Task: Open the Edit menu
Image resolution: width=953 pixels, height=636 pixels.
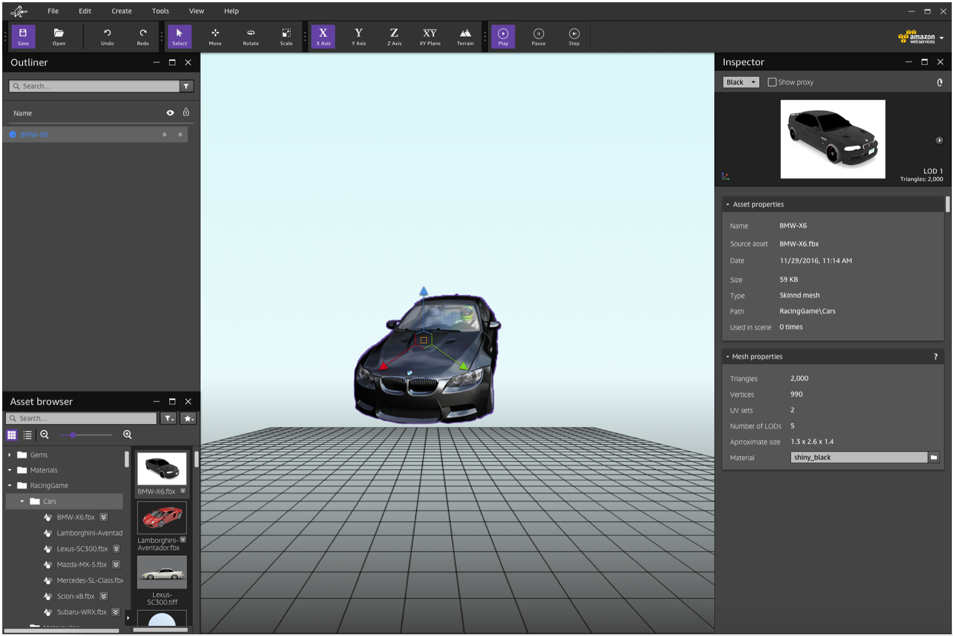Action: point(85,11)
